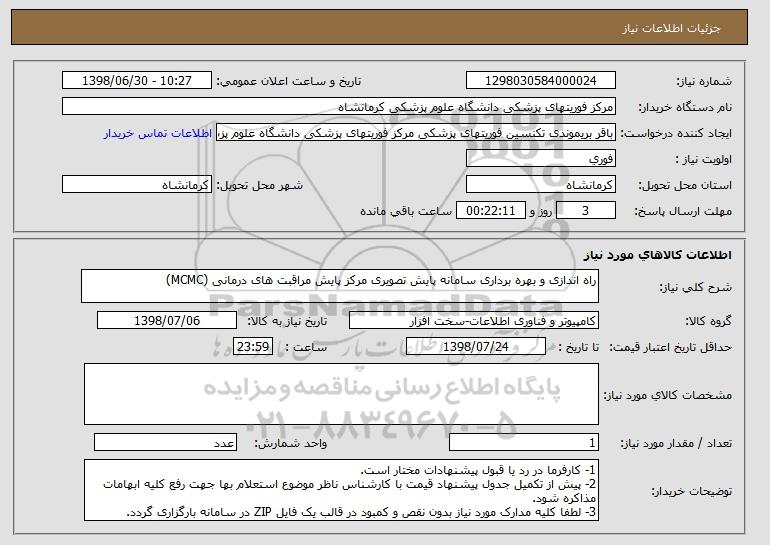Click the شماره نیاز label
The image size is (770, 545).
(704, 81)
